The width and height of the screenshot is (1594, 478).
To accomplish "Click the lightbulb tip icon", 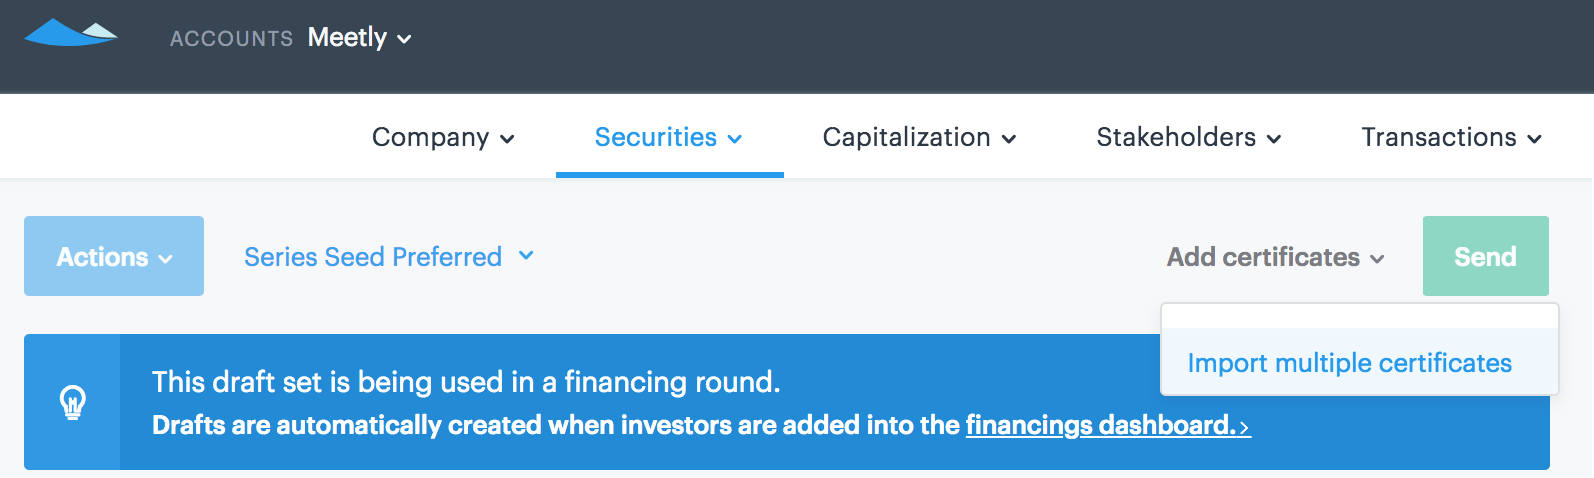I will (x=73, y=402).
